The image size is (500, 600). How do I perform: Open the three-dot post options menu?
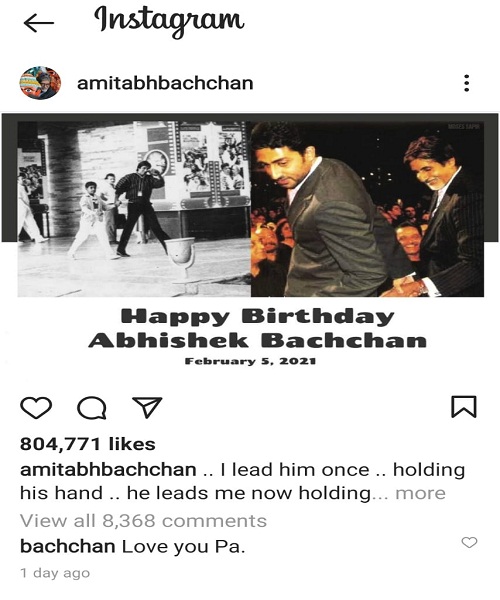pyautogui.click(x=466, y=83)
